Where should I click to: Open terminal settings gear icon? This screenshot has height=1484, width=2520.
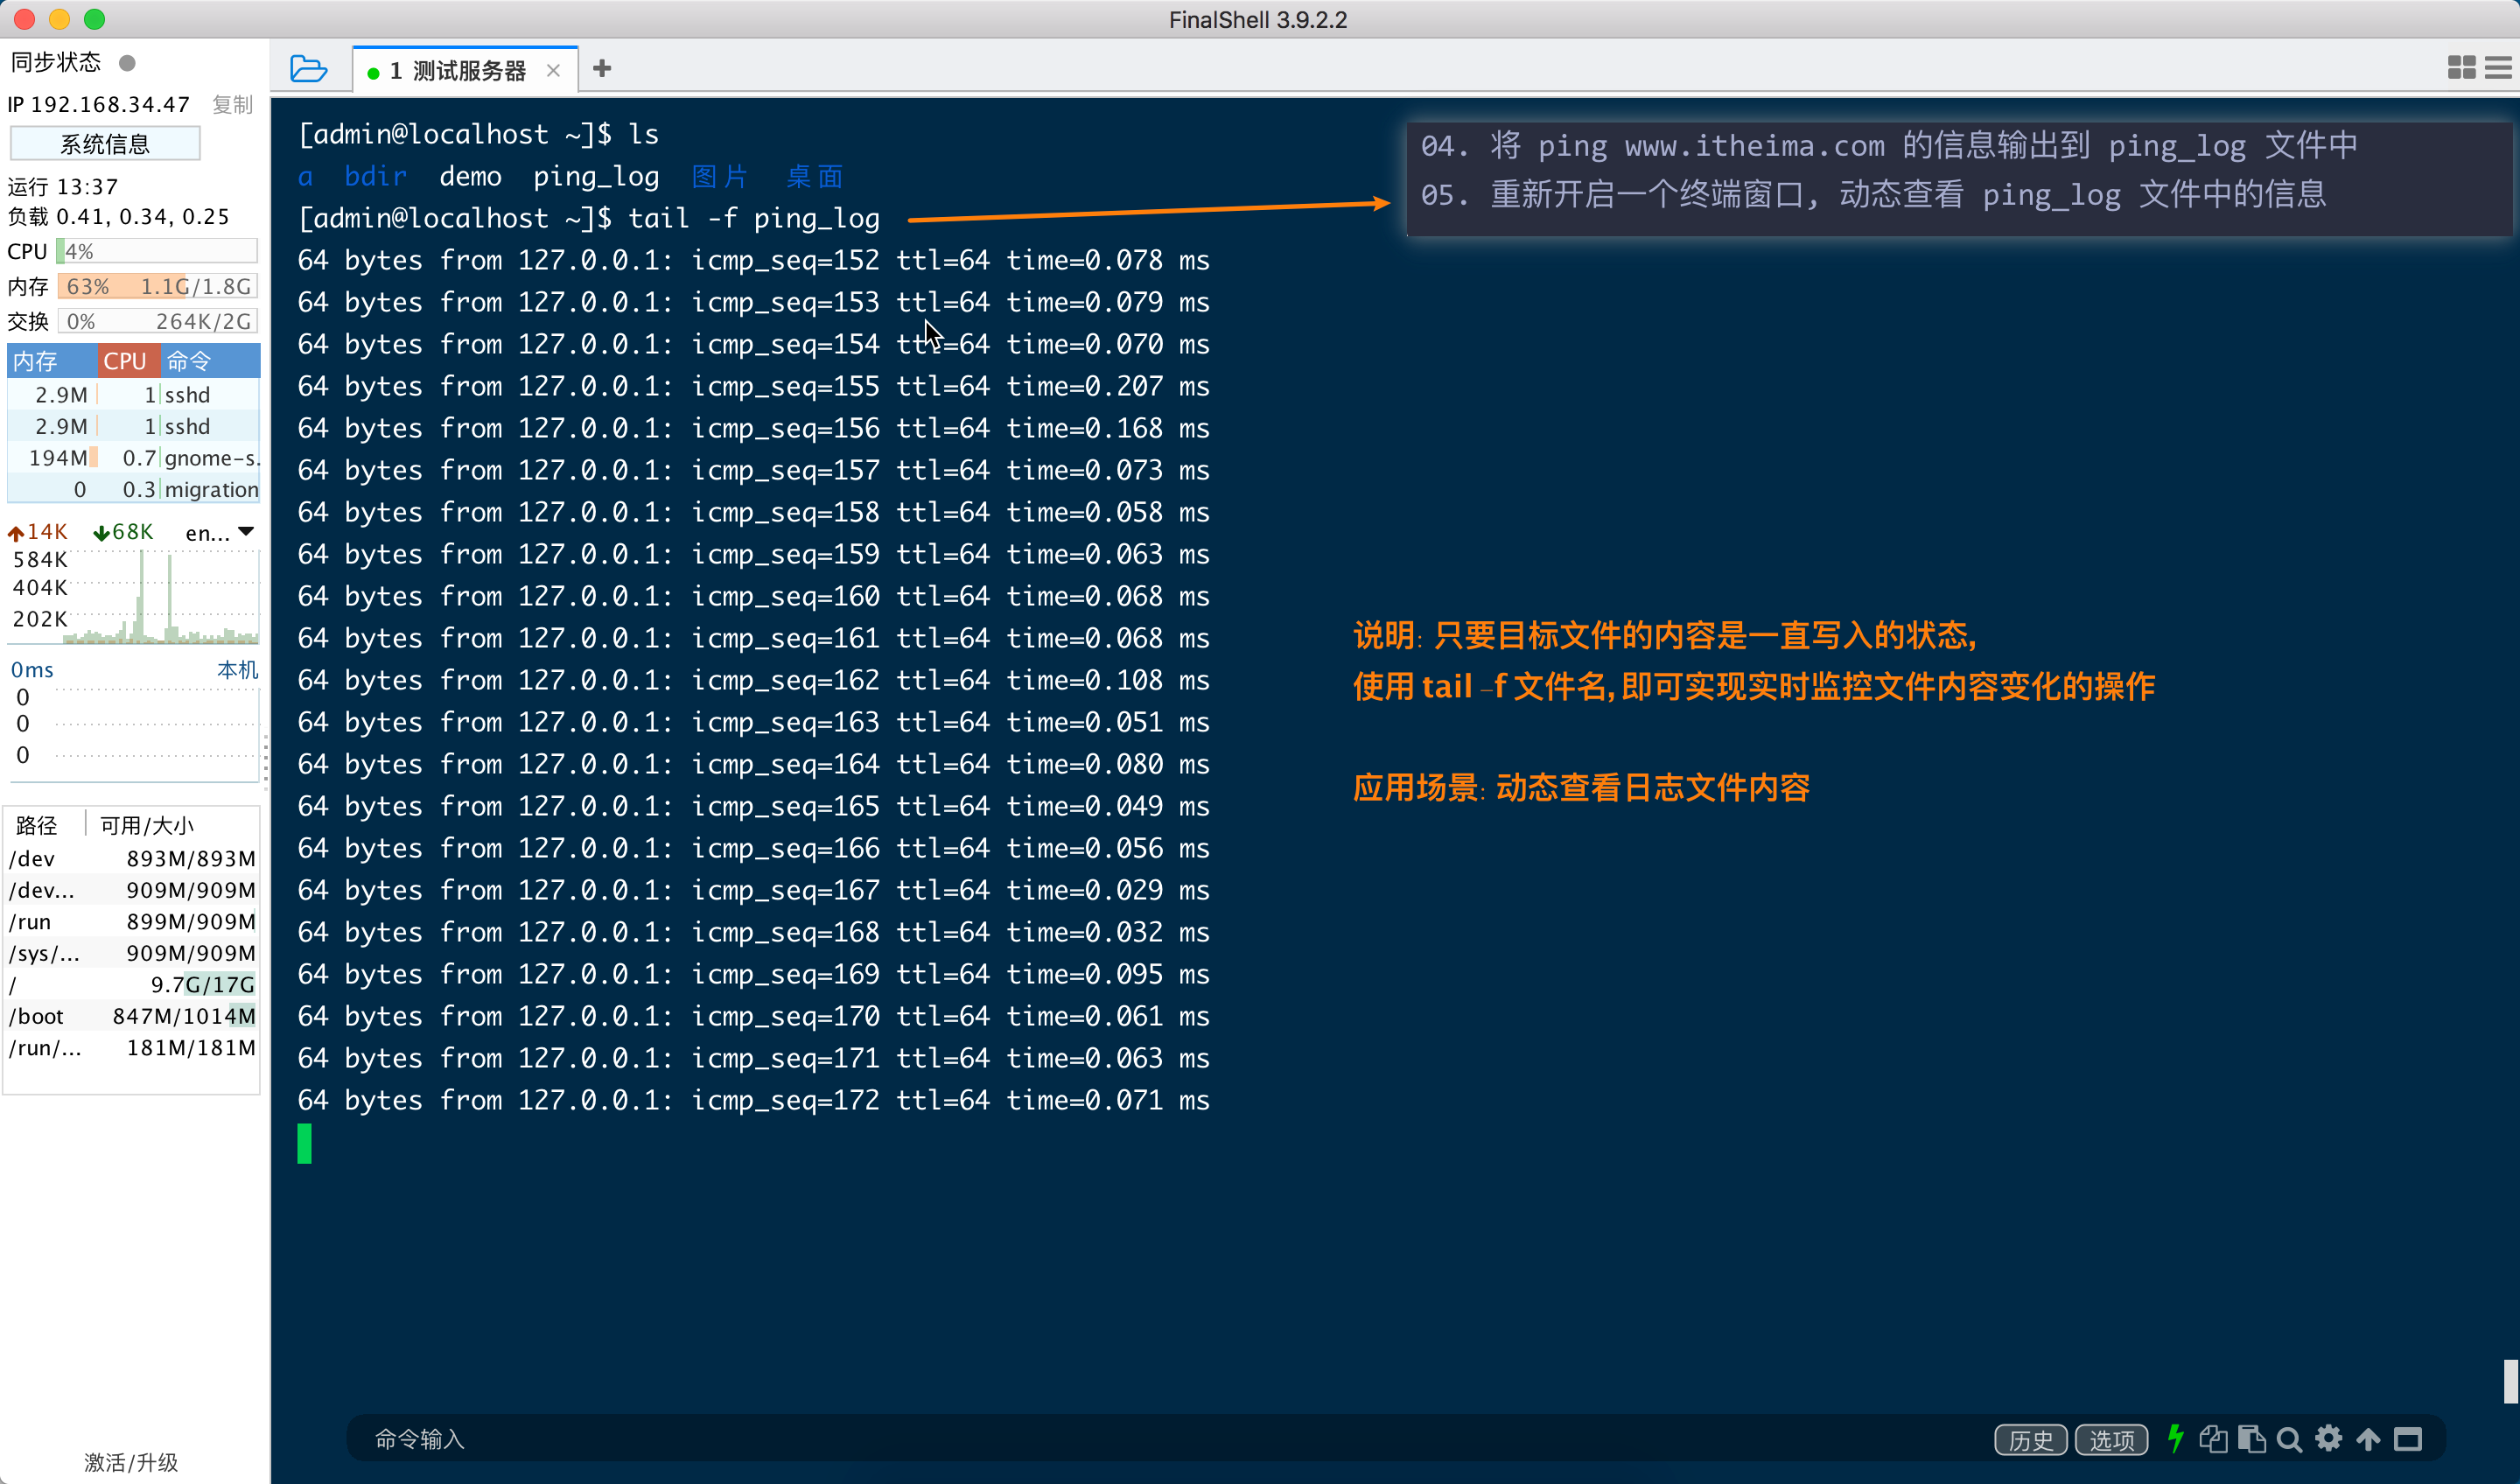(x=2329, y=1439)
